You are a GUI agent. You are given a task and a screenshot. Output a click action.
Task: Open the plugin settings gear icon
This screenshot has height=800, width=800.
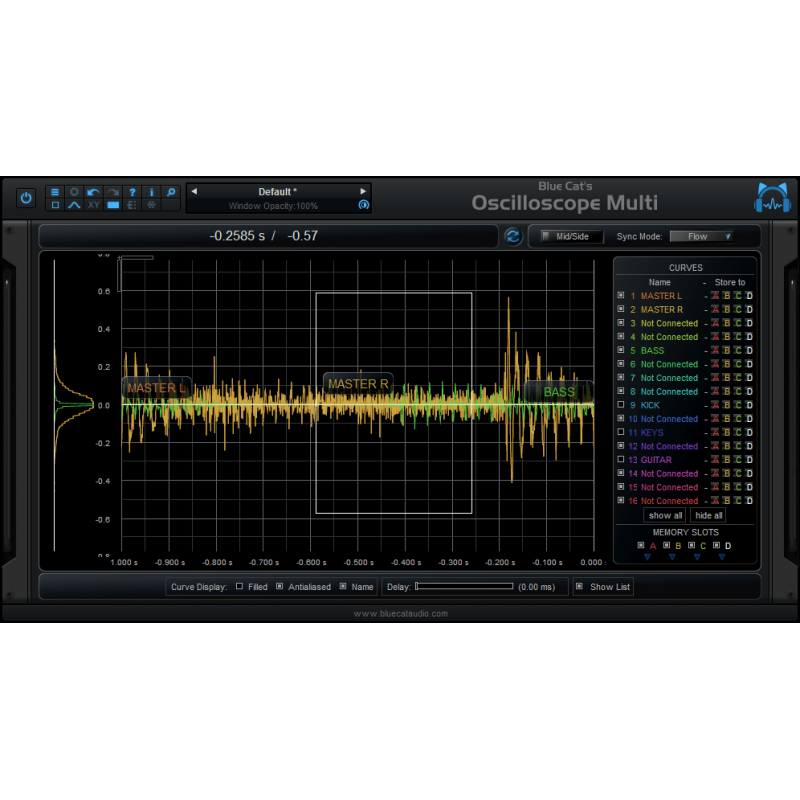click(74, 192)
